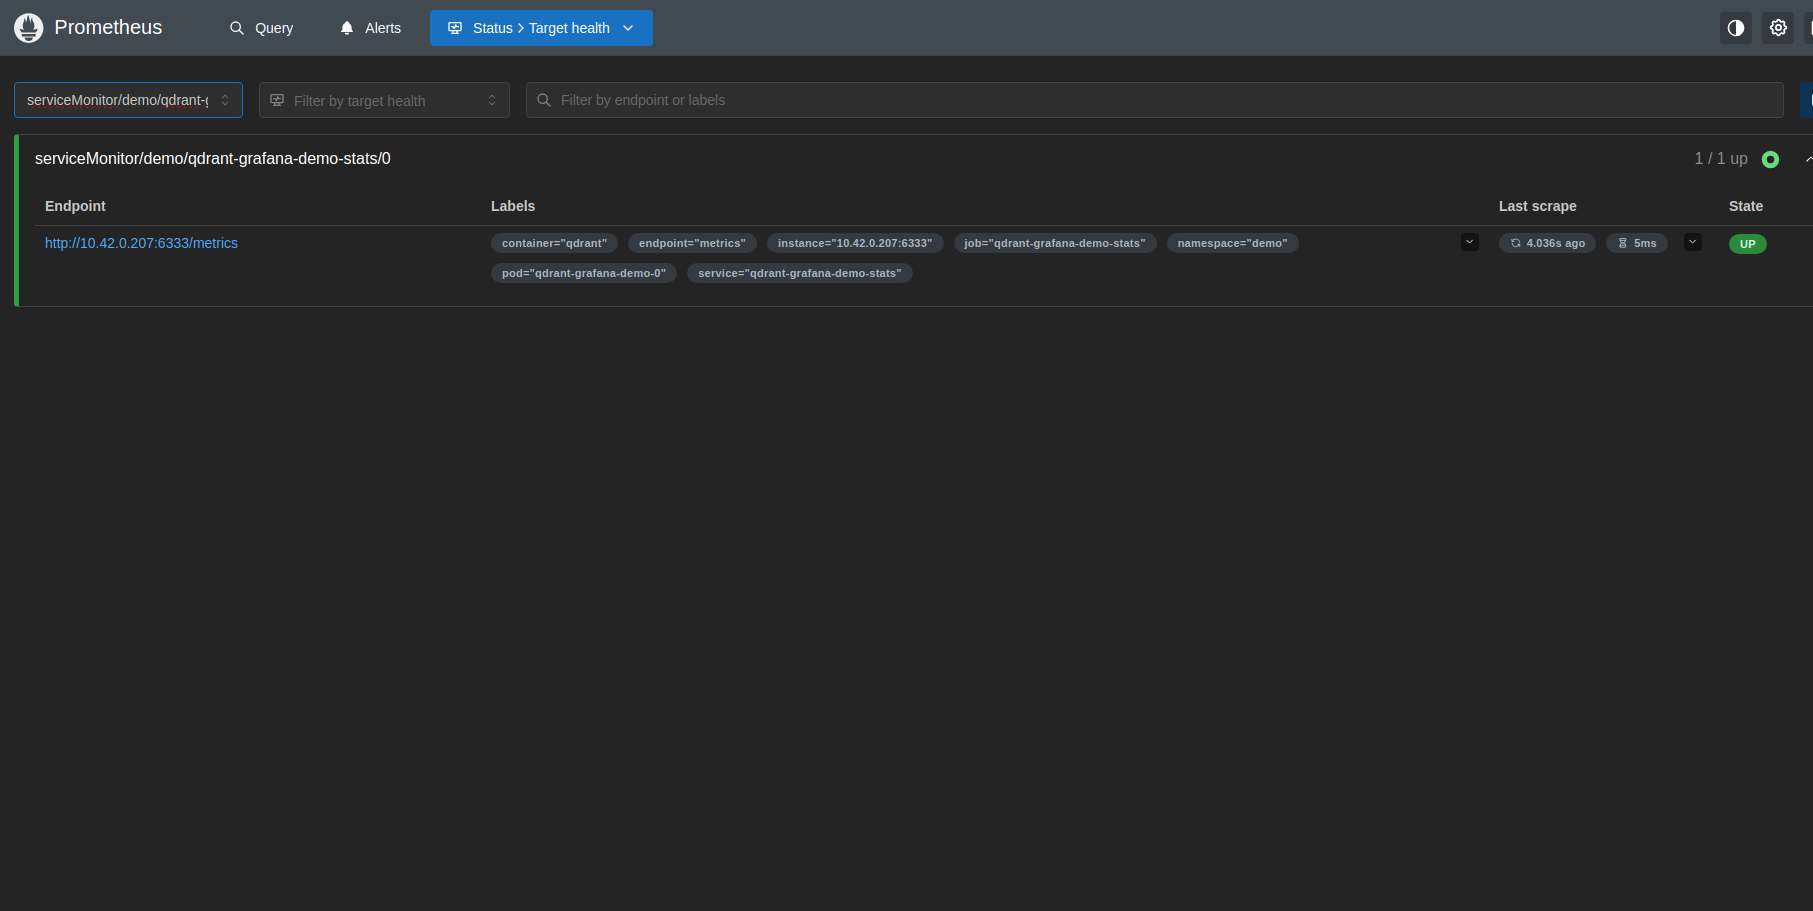Click the green target health ring icon
The height and width of the screenshot is (911, 1813).
(1770, 159)
